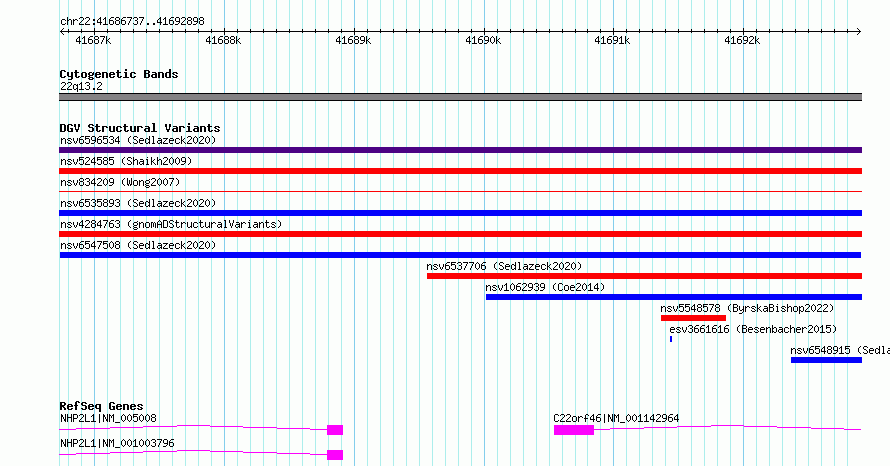Click the NHP2L1|NM_001003796 gene label
890x466 pixels.
[117, 443]
